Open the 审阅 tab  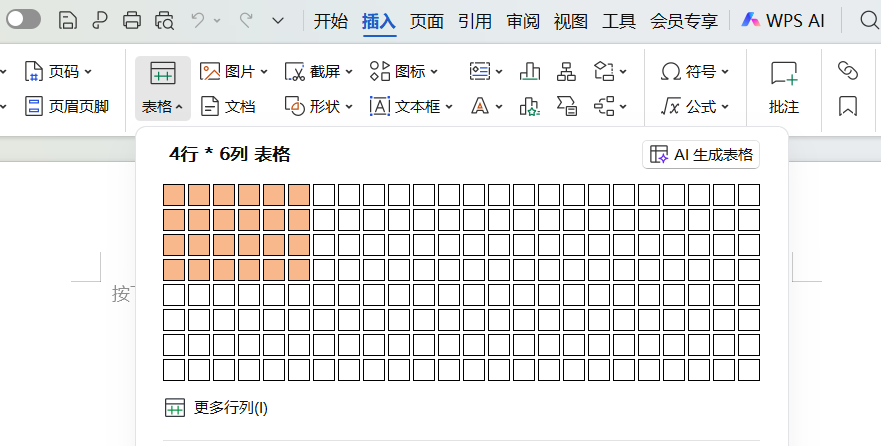[x=523, y=21]
